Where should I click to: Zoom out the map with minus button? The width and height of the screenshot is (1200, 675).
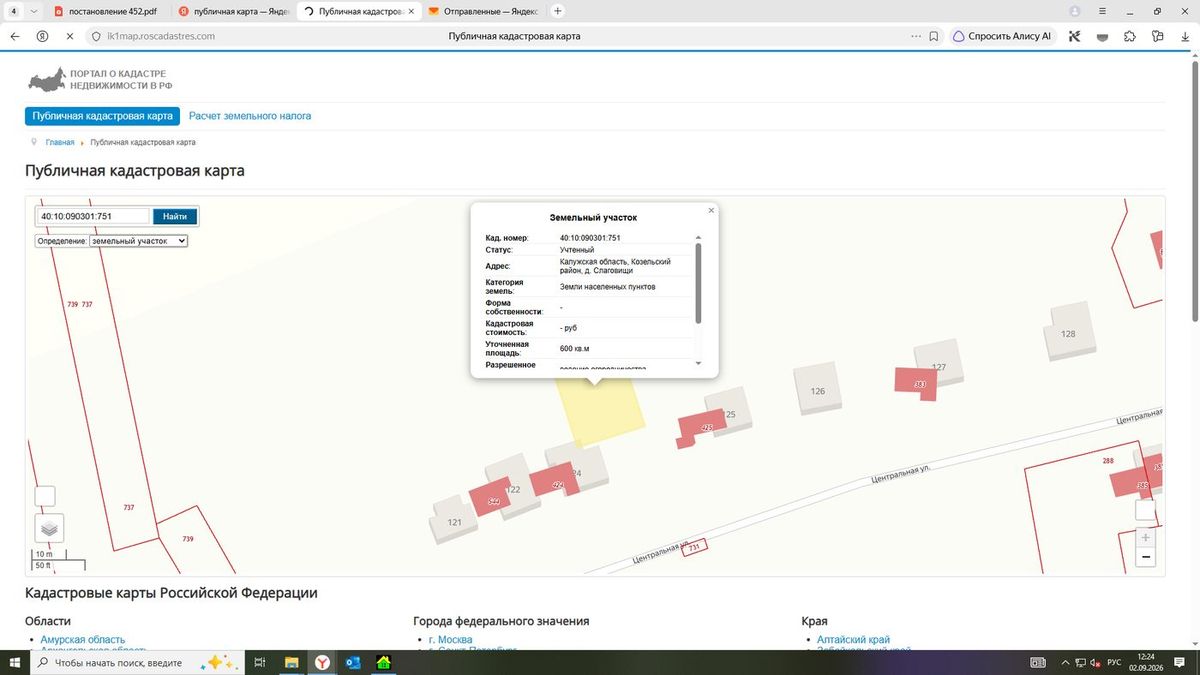[x=1146, y=557]
